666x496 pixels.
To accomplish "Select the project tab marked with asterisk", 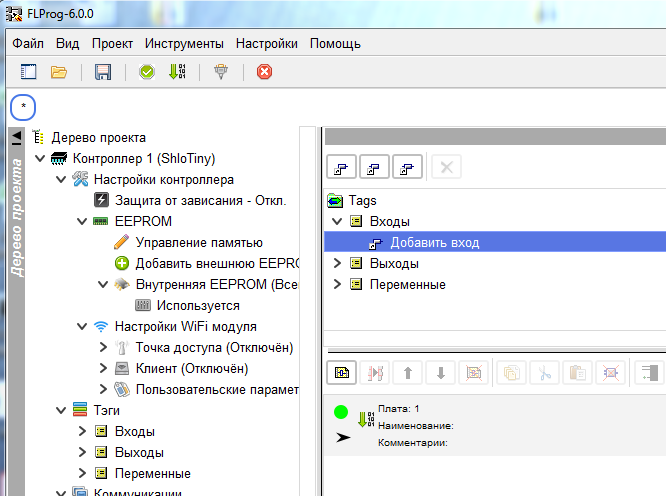I will coord(23,107).
